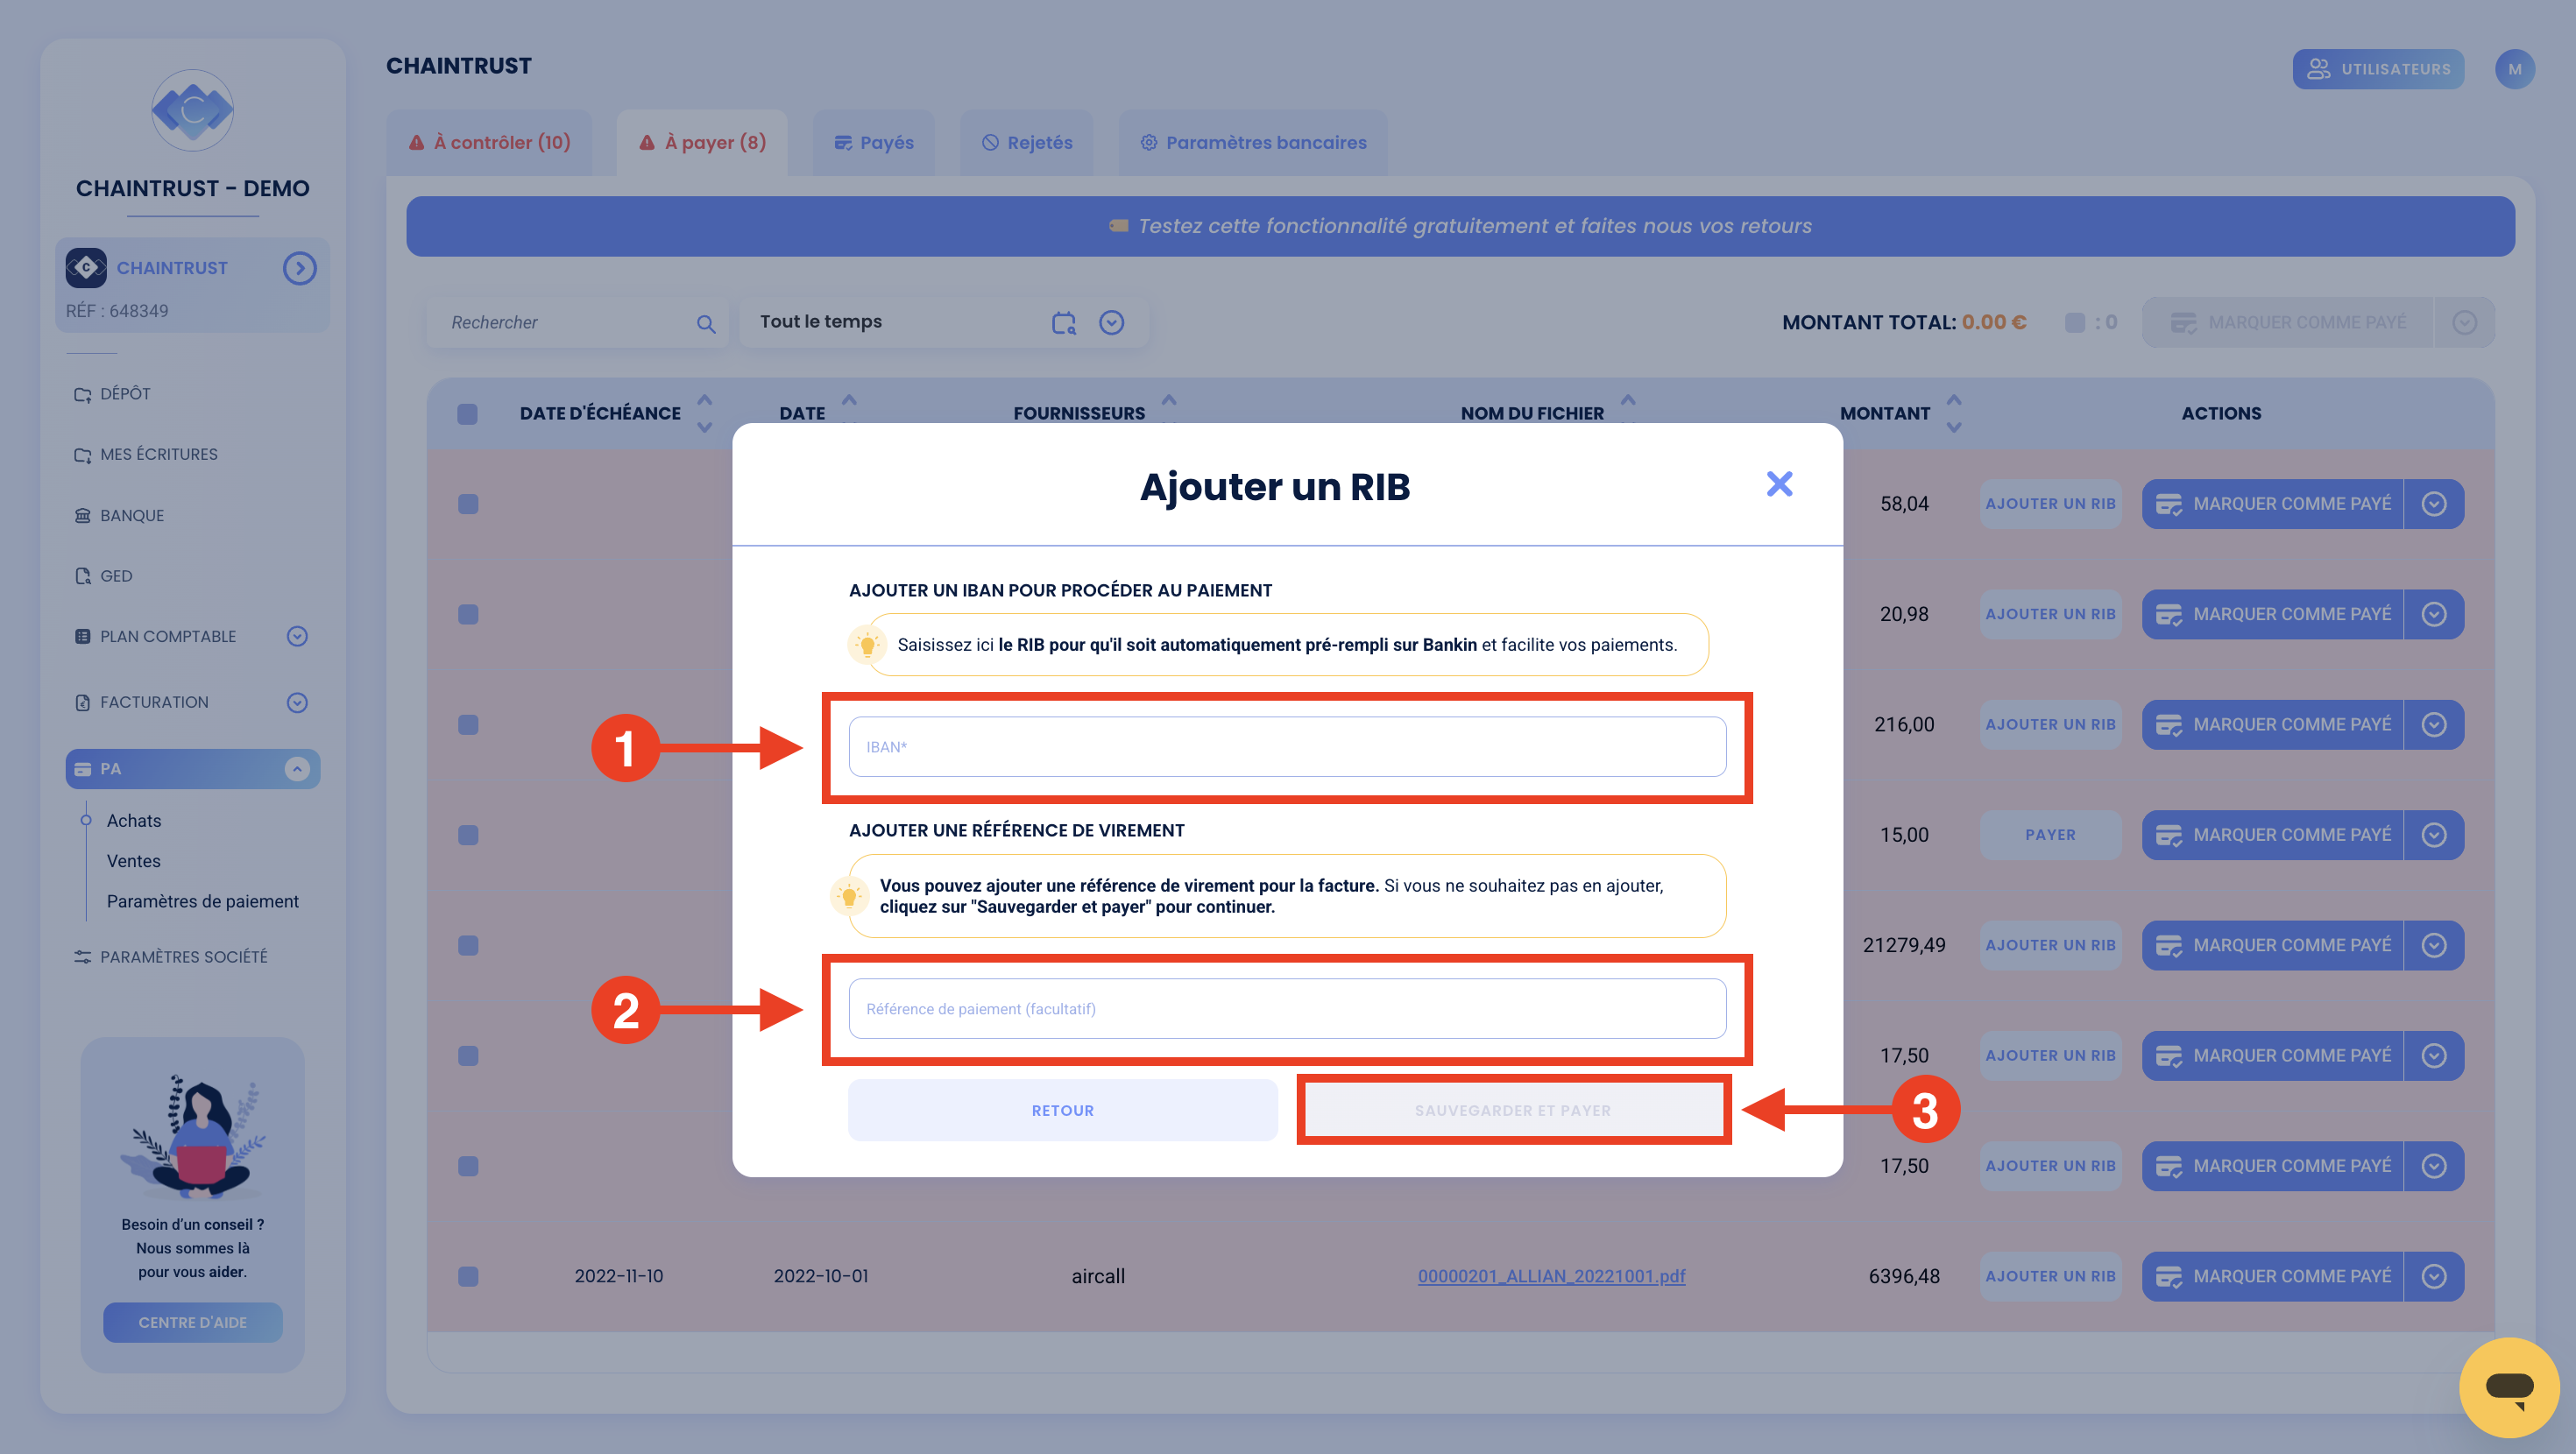Check the row with amount 15,00

click(467, 835)
